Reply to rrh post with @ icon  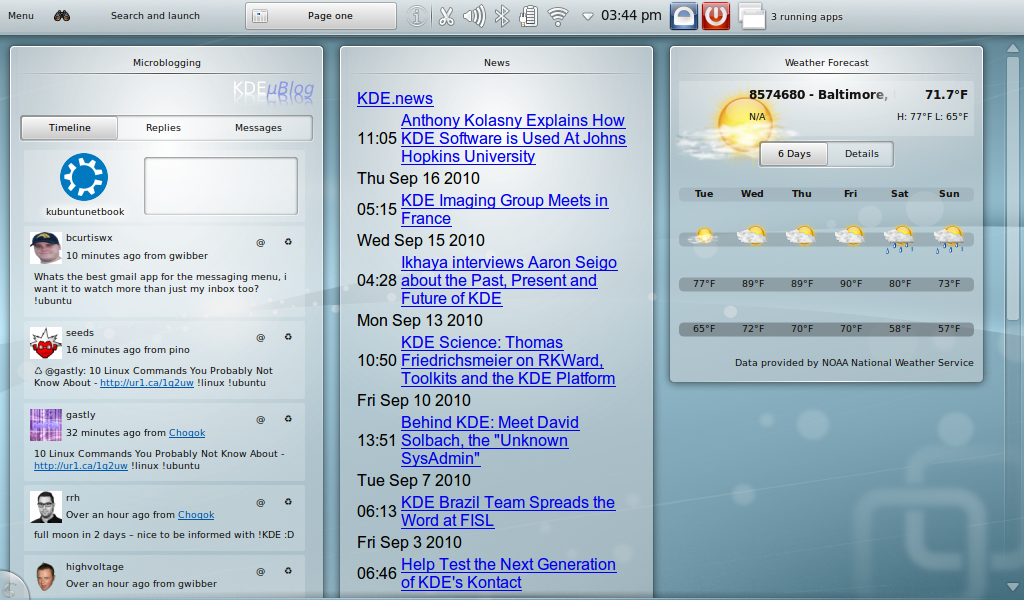pyautogui.click(x=261, y=503)
